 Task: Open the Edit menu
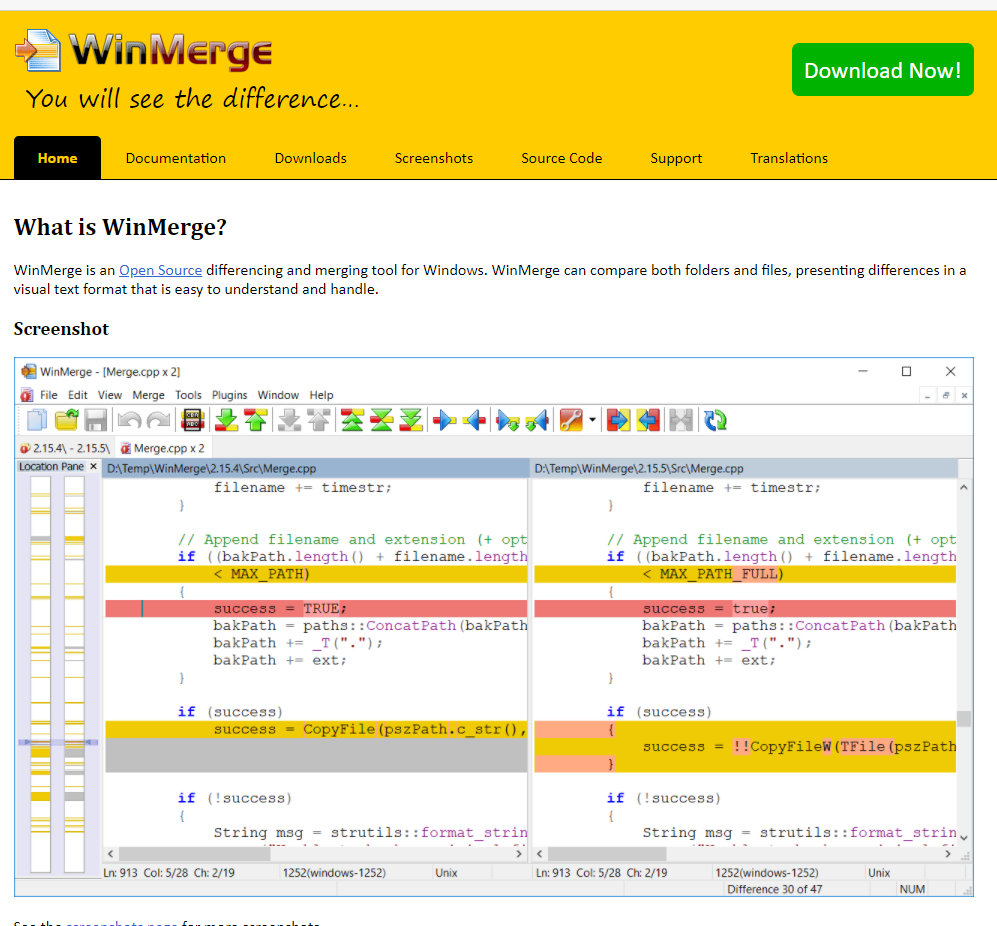pyautogui.click(x=78, y=395)
